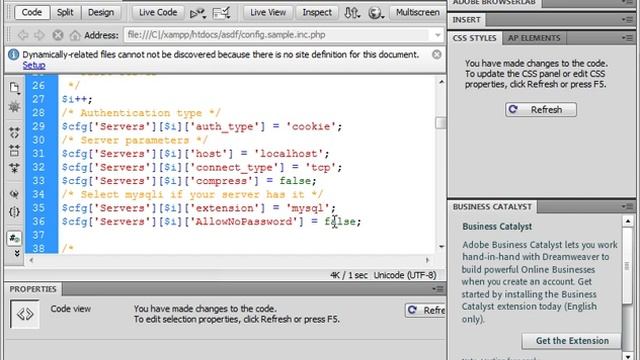Open the Properties panel options menu

point(438,289)
